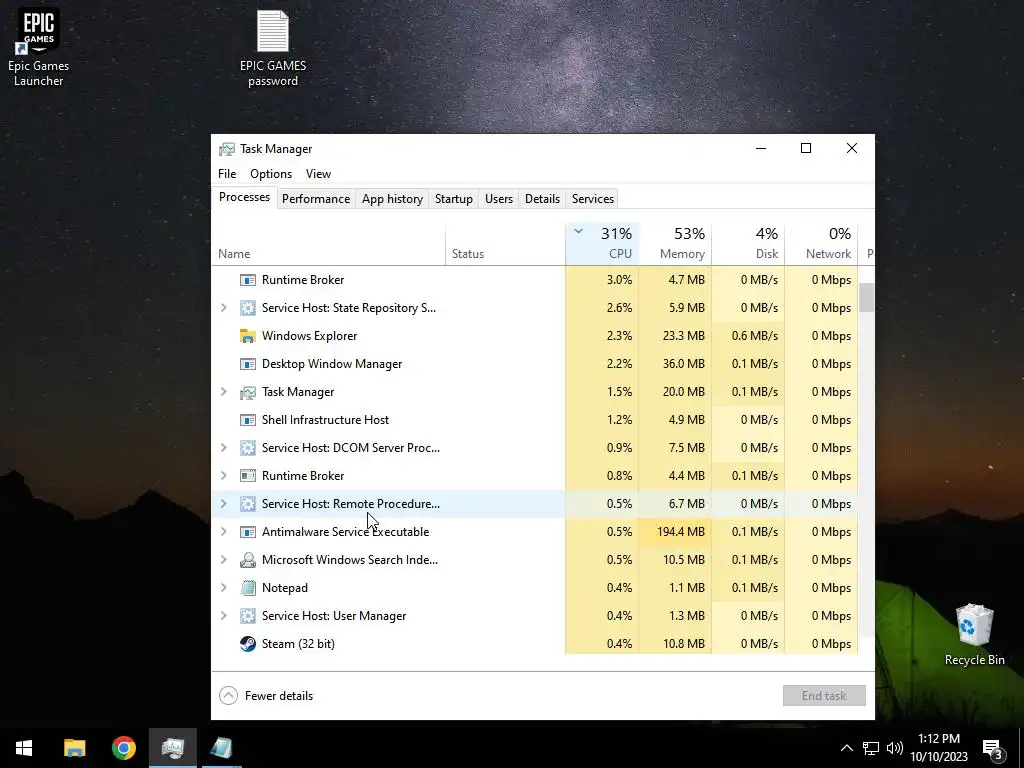The width and height of the screenshot is (1024, 768).
Task: Click the taskbar clock showing 1:12 PM
Action: pyautogui.click(x=939, y=748)
